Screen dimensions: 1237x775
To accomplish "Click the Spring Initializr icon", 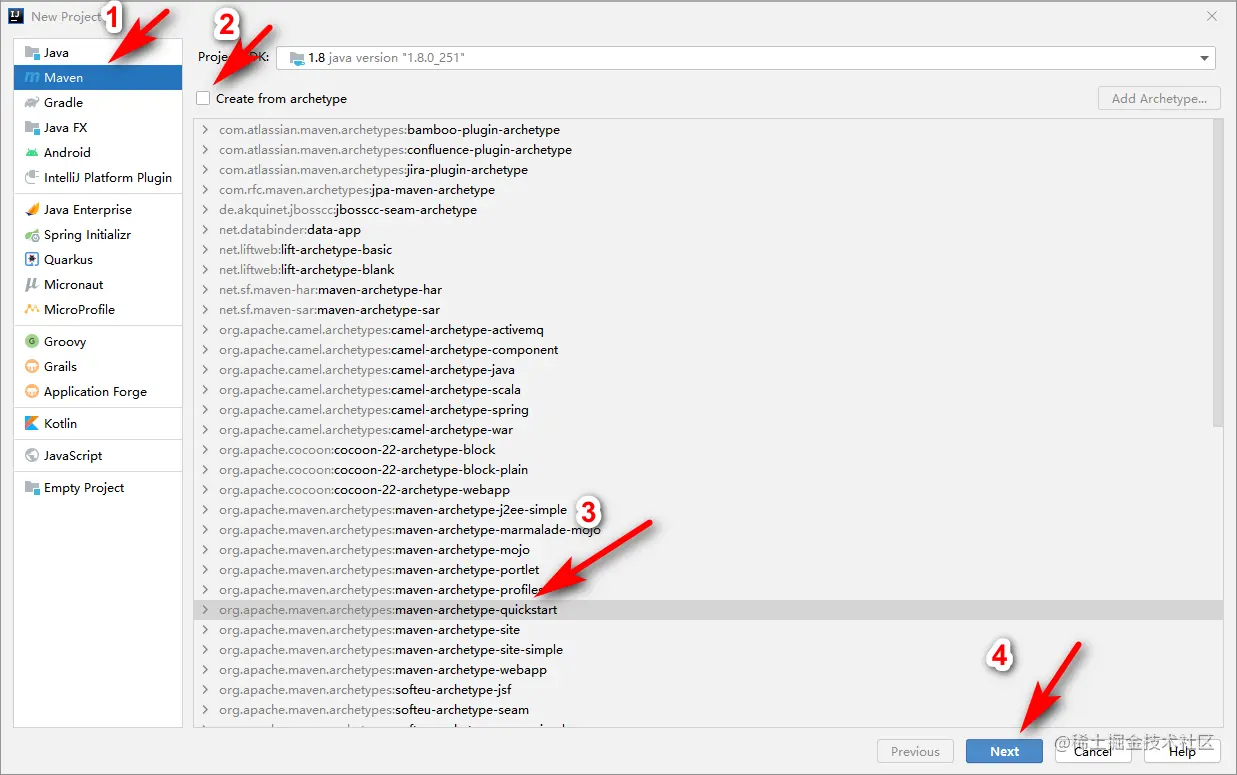I will (32, 235).
